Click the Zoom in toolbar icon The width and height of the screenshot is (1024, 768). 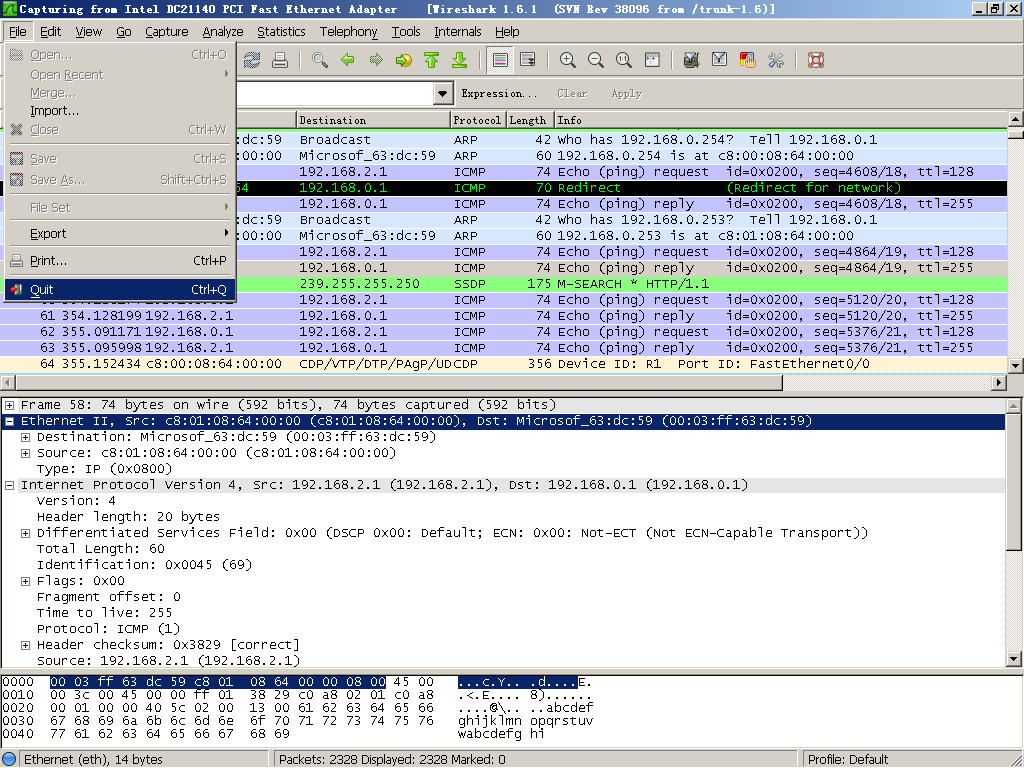[568, 60]
